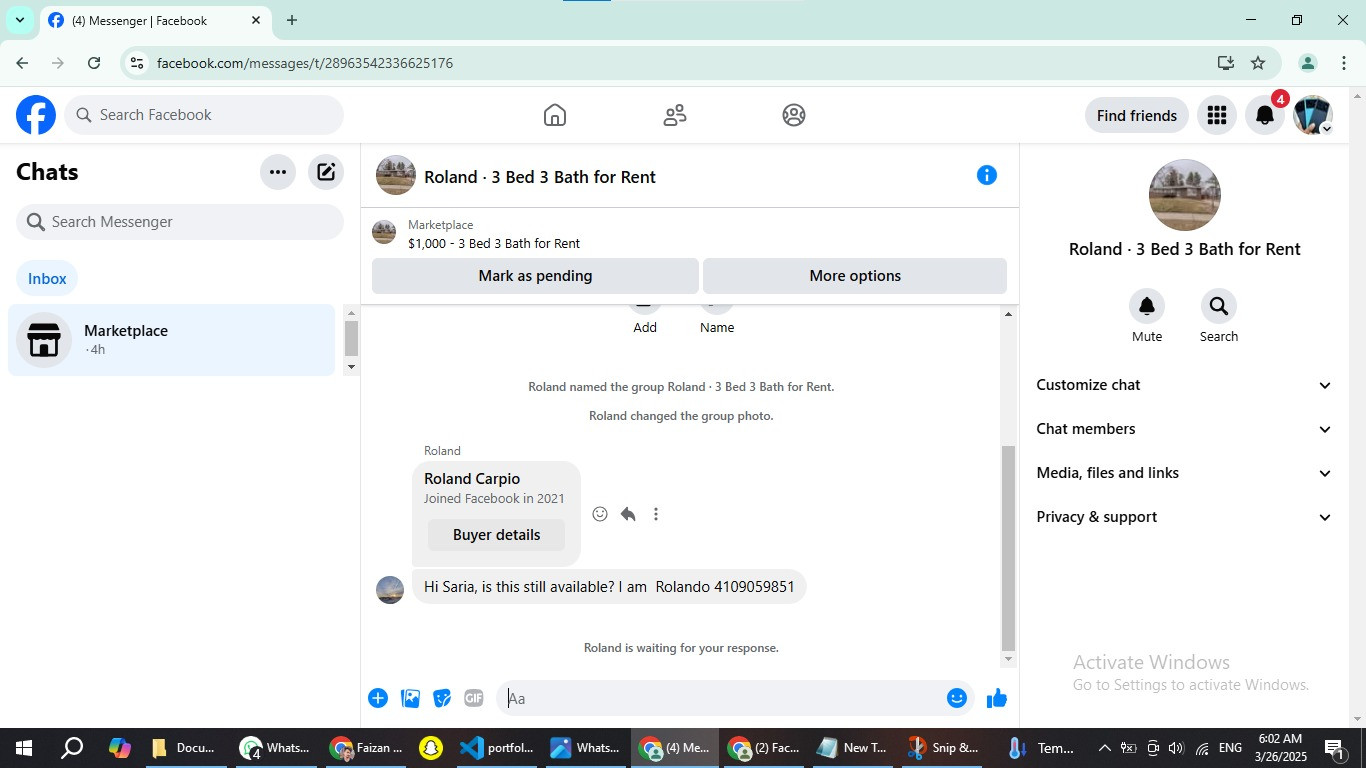
Task: Open Facebook home via the logo
Action: pyautogui.click(x=36, y=115)
